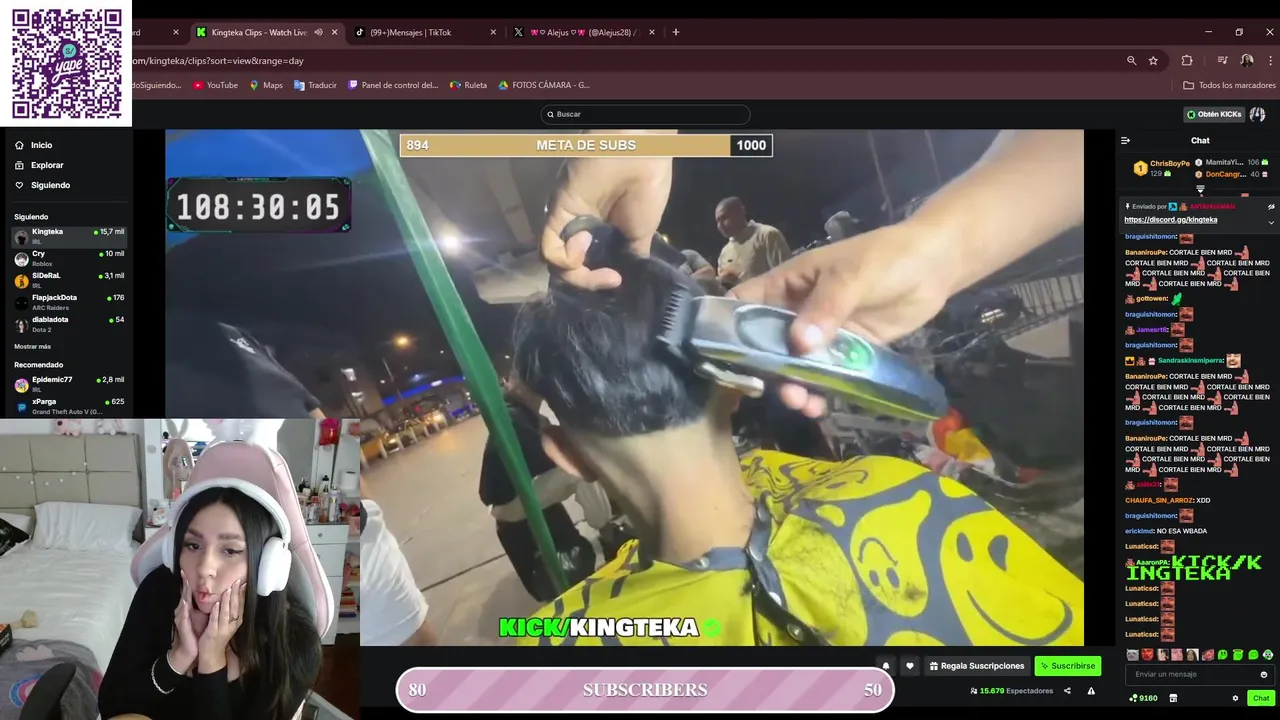The image size is (1280, 720).
Task: Open the KICKs balance 9160
Action: click(x=1142, y=698)
